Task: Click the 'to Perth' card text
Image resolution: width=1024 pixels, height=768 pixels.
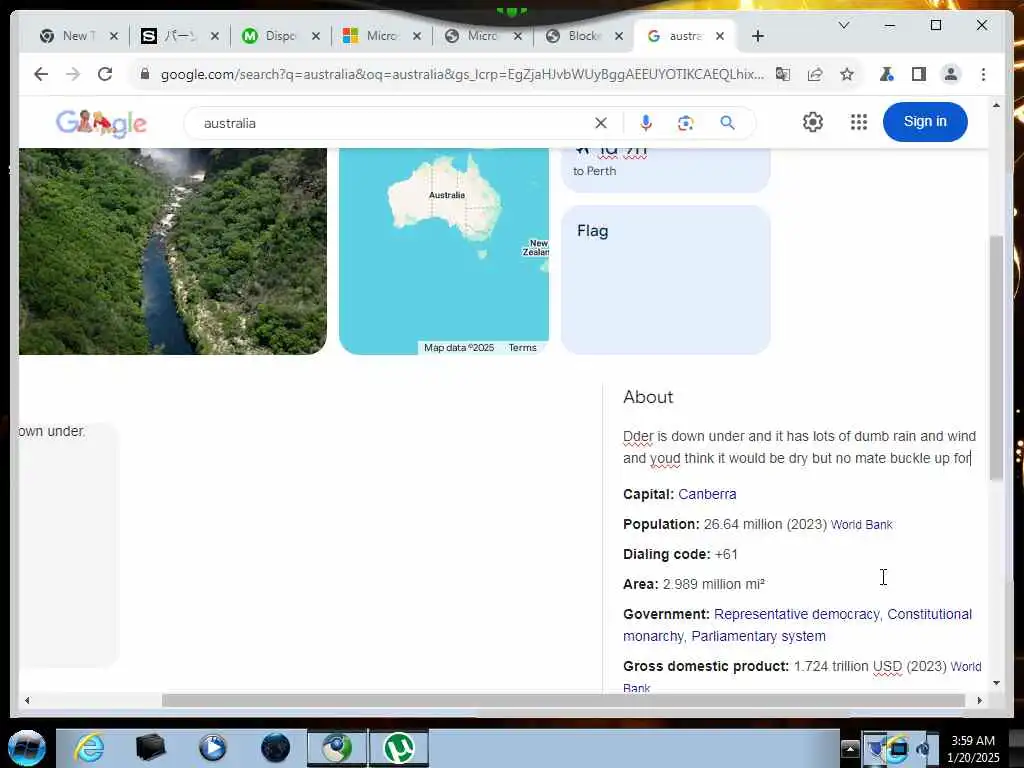Action: click(x=594, y=171)
